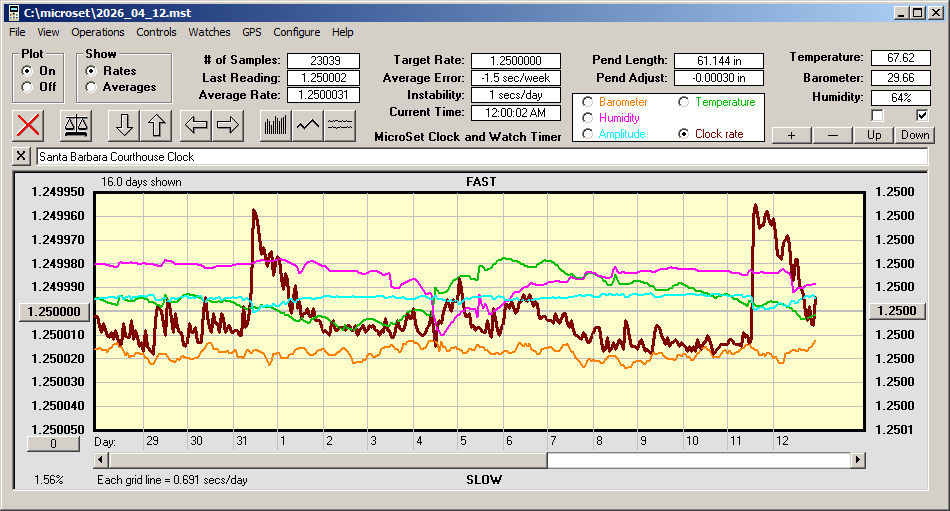Screen dimensions: 950x511
Task: Open the Configure menu
Action: pyautogui.click(x=297, y=32)
